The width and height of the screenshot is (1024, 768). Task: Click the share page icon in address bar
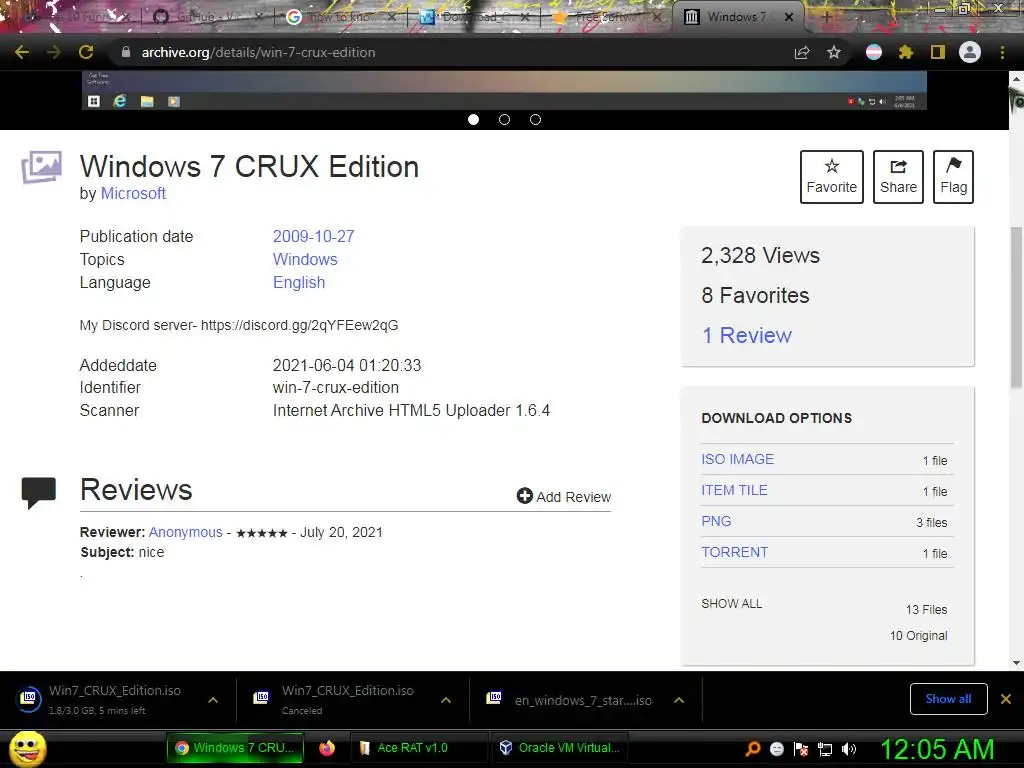click(x=802, y=52)
